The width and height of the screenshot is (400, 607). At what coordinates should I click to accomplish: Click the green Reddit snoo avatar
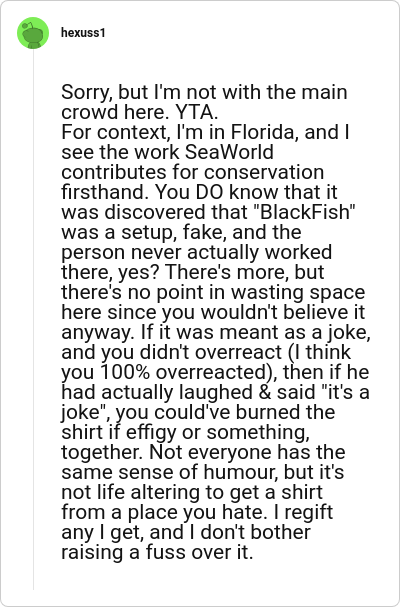tap(33, 33)
